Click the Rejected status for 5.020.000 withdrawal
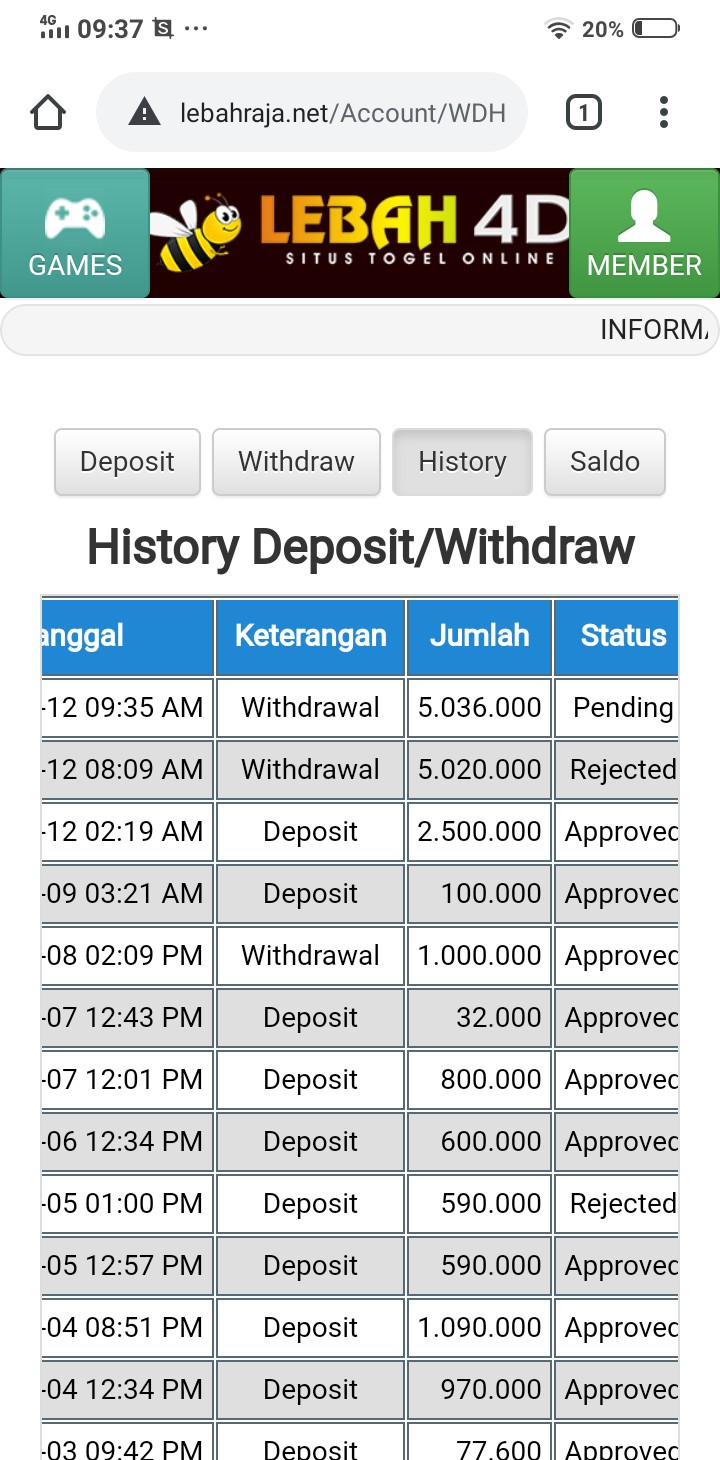Image resolution: width=720 pixels, height=1460 pixels. point(622,770)
